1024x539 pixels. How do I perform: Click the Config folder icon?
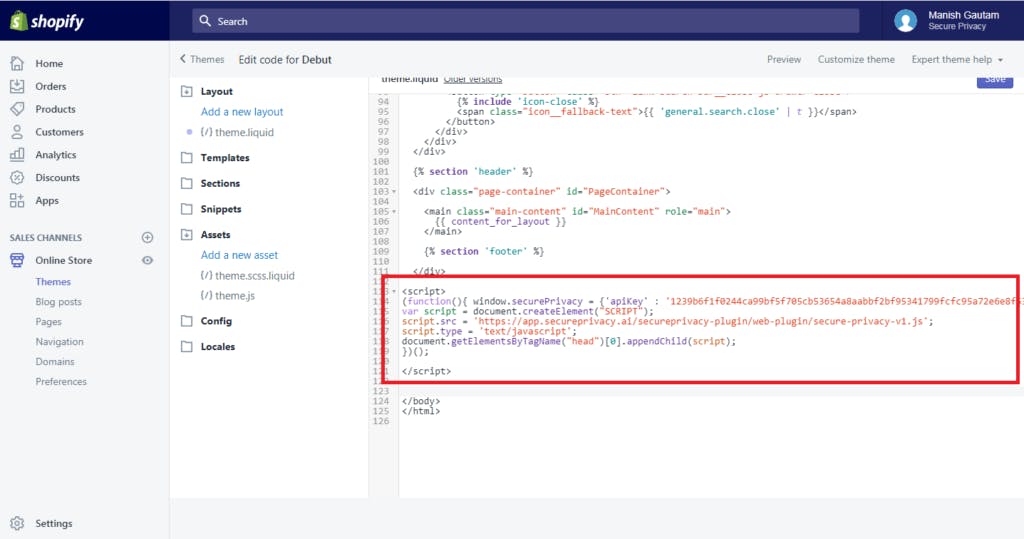(x=187, y=321)
